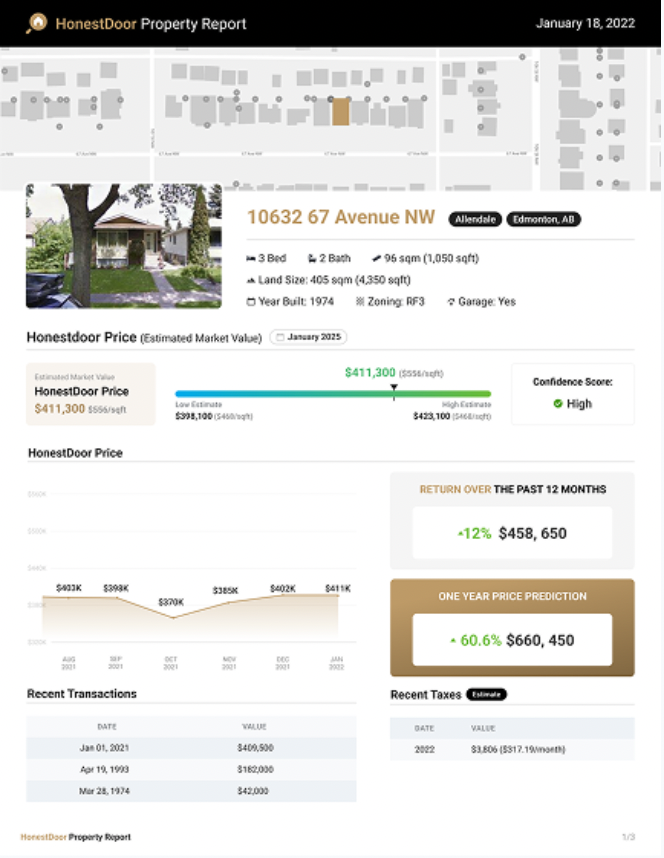The width and height of the screenshot is (664, 858).
Task: Click the $458, 650 return value
Action: click(x=533, y=534)
